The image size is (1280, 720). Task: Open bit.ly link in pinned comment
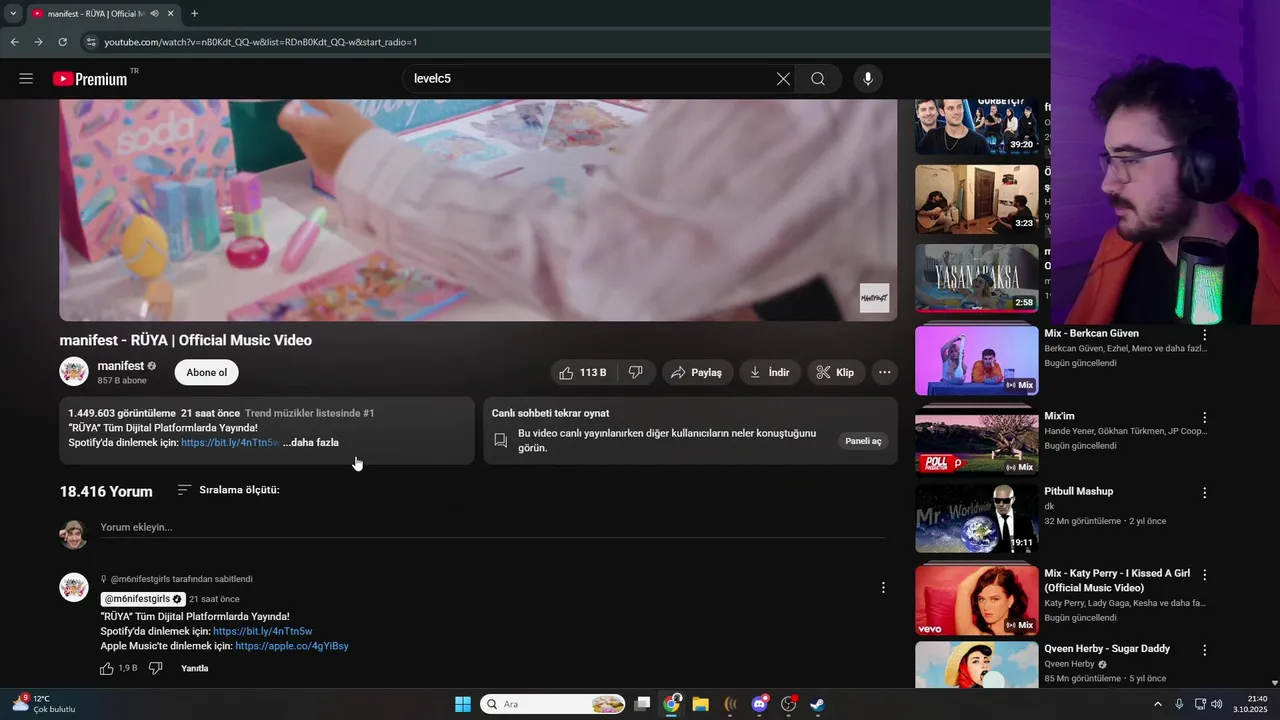point(263,632)
